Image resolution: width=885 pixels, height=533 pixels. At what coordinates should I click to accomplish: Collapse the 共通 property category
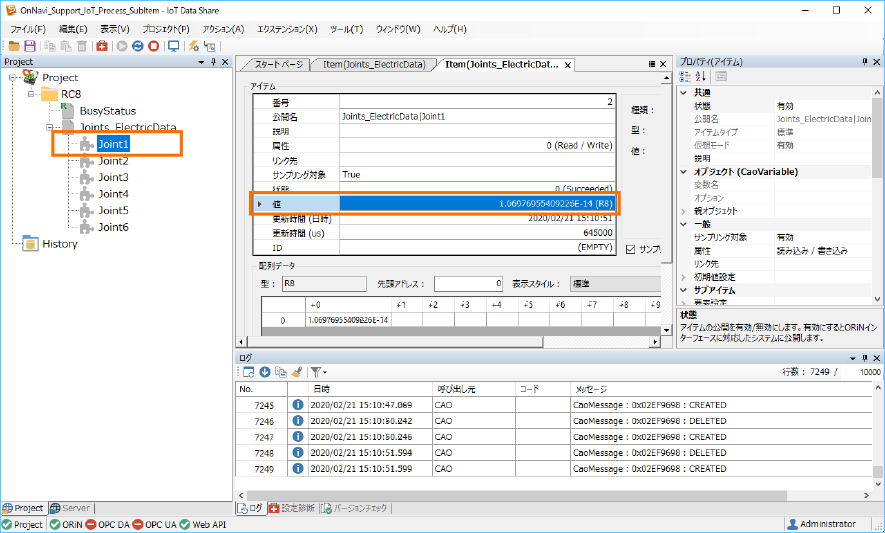coord(685,92)
